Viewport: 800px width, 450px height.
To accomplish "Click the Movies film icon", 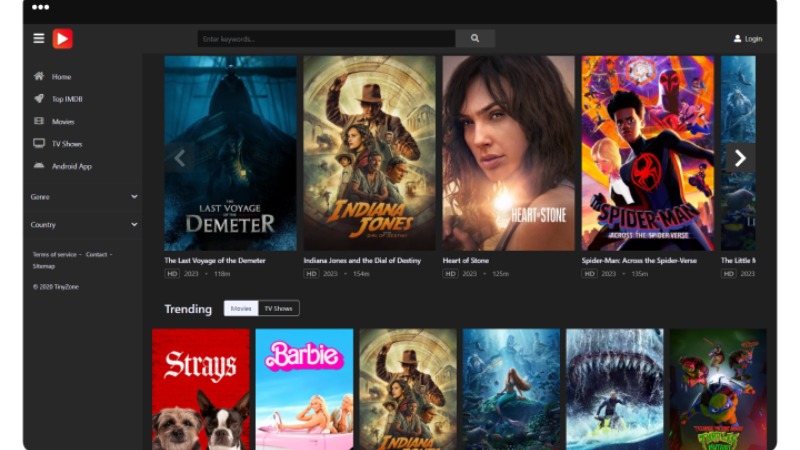I will click(x=39, y=121).
